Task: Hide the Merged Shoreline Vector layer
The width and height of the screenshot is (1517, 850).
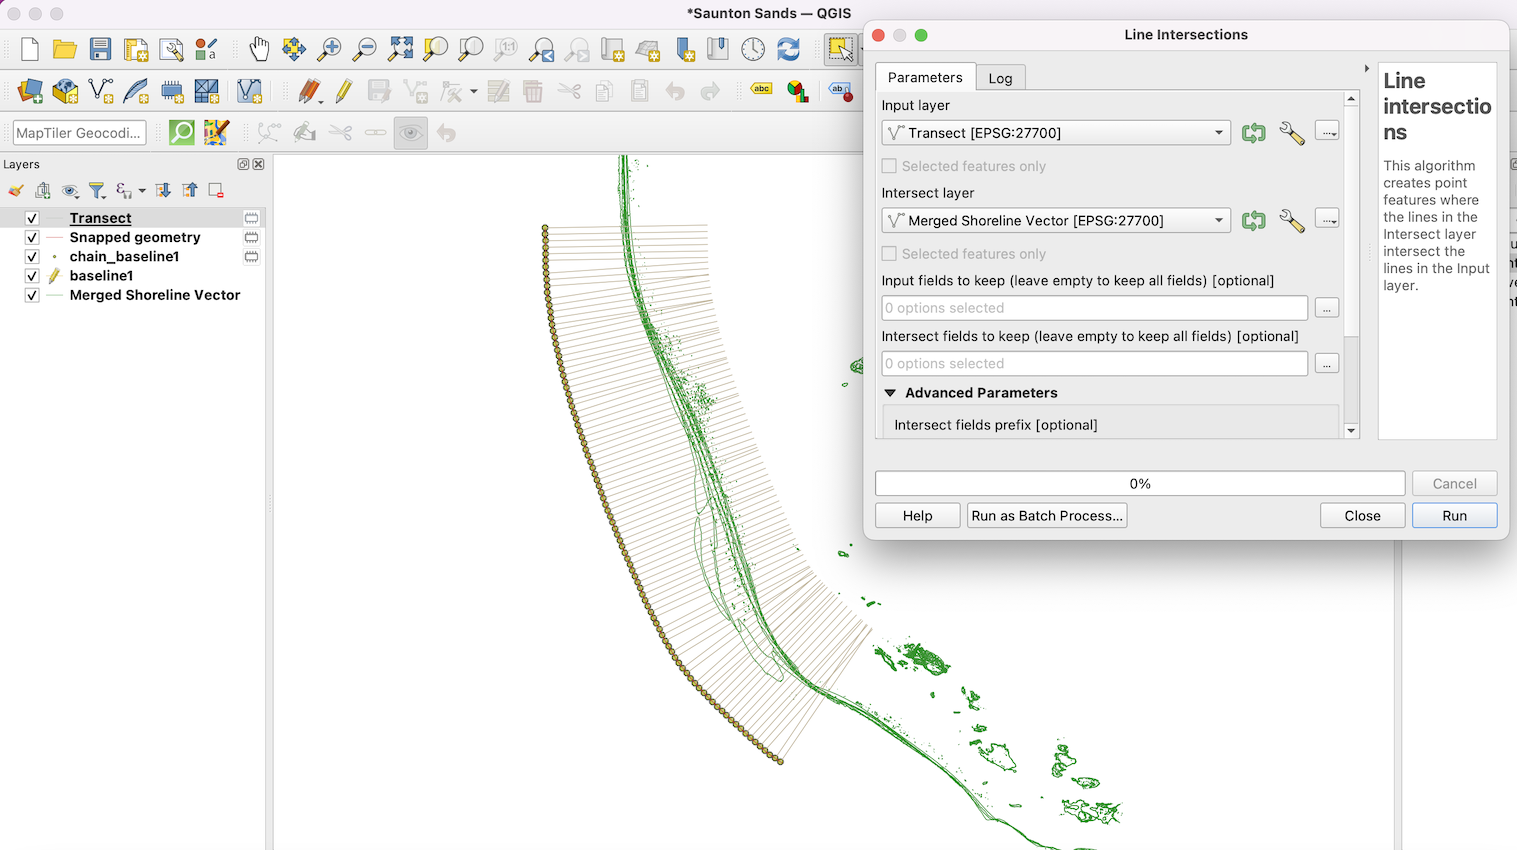Action: (x=32, y=295)
